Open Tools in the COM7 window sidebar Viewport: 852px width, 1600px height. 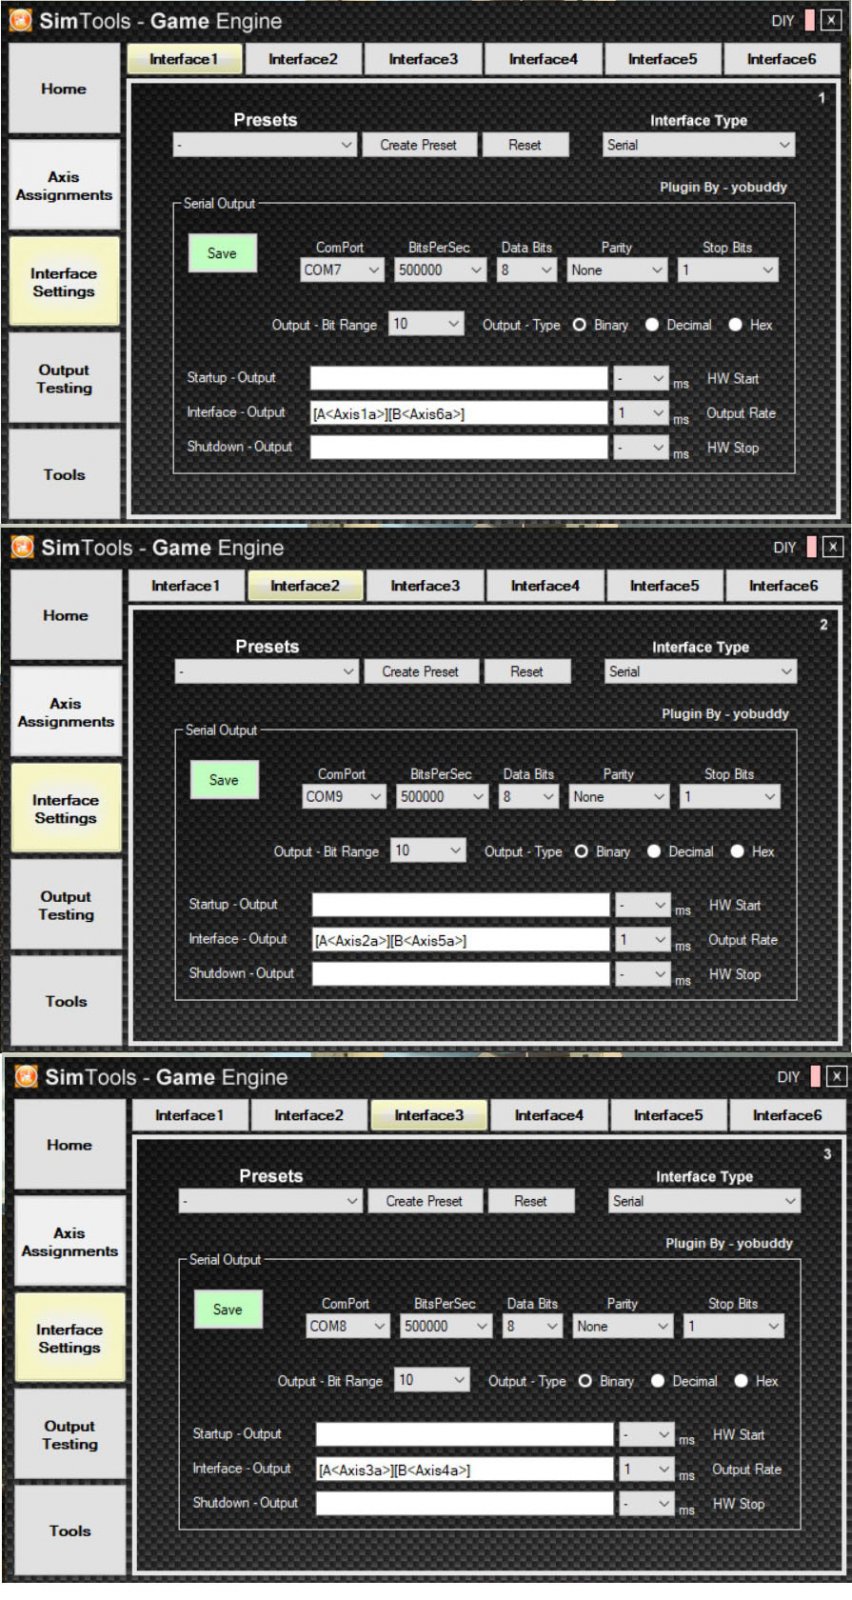pos(64,475)
